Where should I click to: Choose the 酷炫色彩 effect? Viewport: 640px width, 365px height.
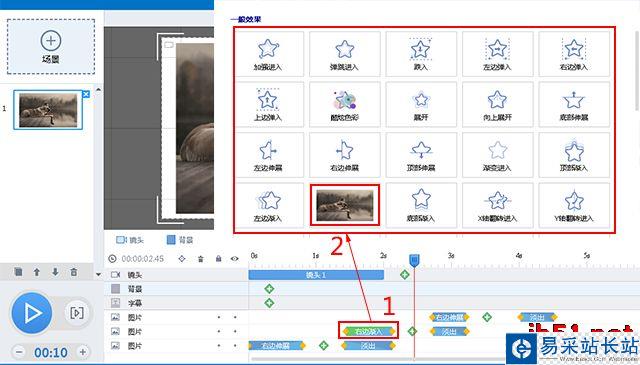tap(344, 105)
